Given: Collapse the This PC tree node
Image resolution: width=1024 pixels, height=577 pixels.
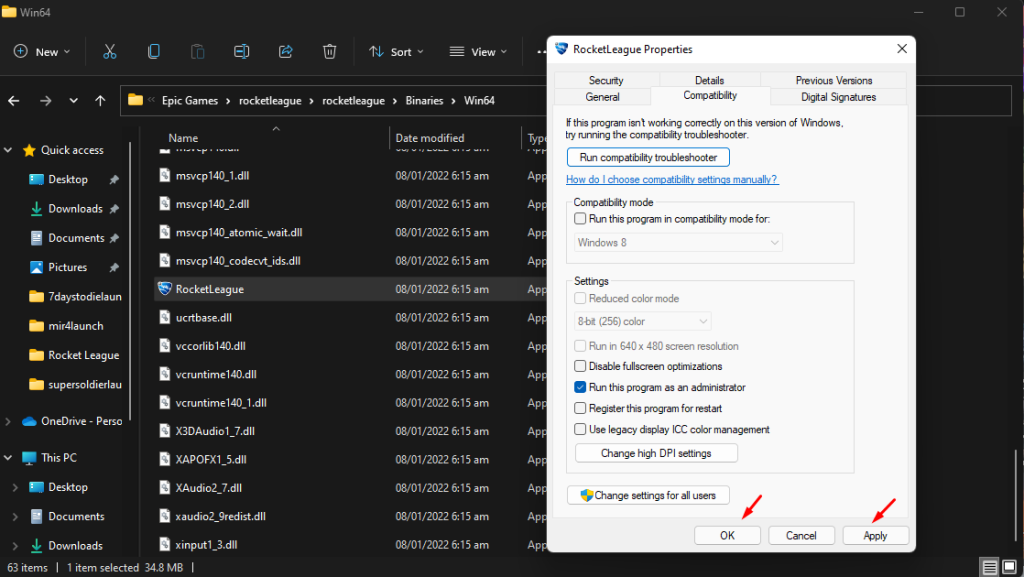Looking at the screenshot, I should tap(8, 458).
